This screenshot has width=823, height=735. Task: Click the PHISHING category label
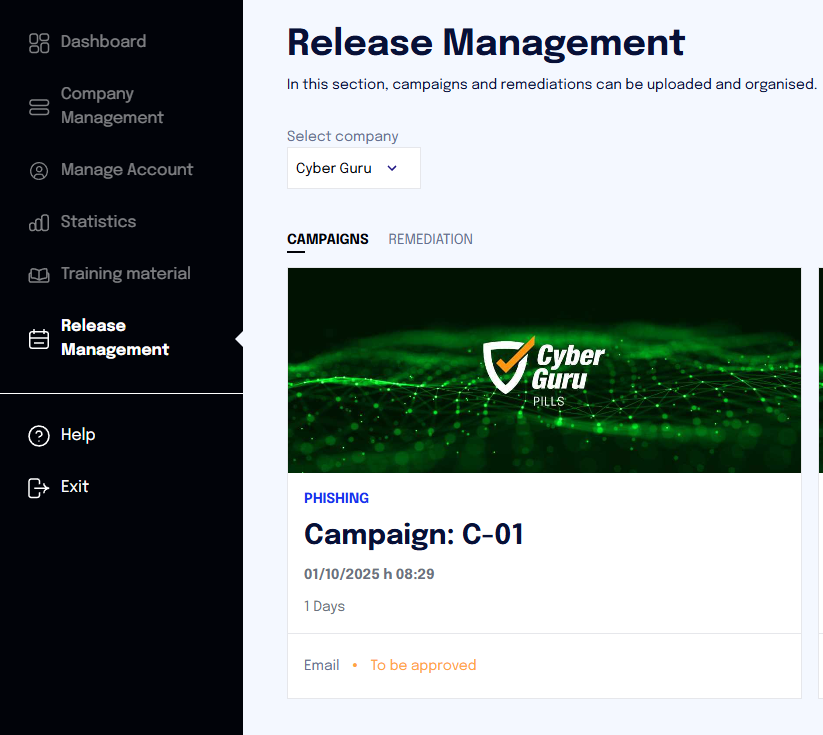pos(336,498)
